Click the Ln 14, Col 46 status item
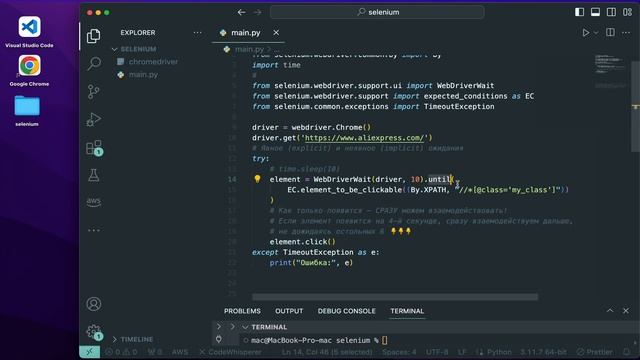The height and width of the screenshot is (360, 640). tap(327, 352)
